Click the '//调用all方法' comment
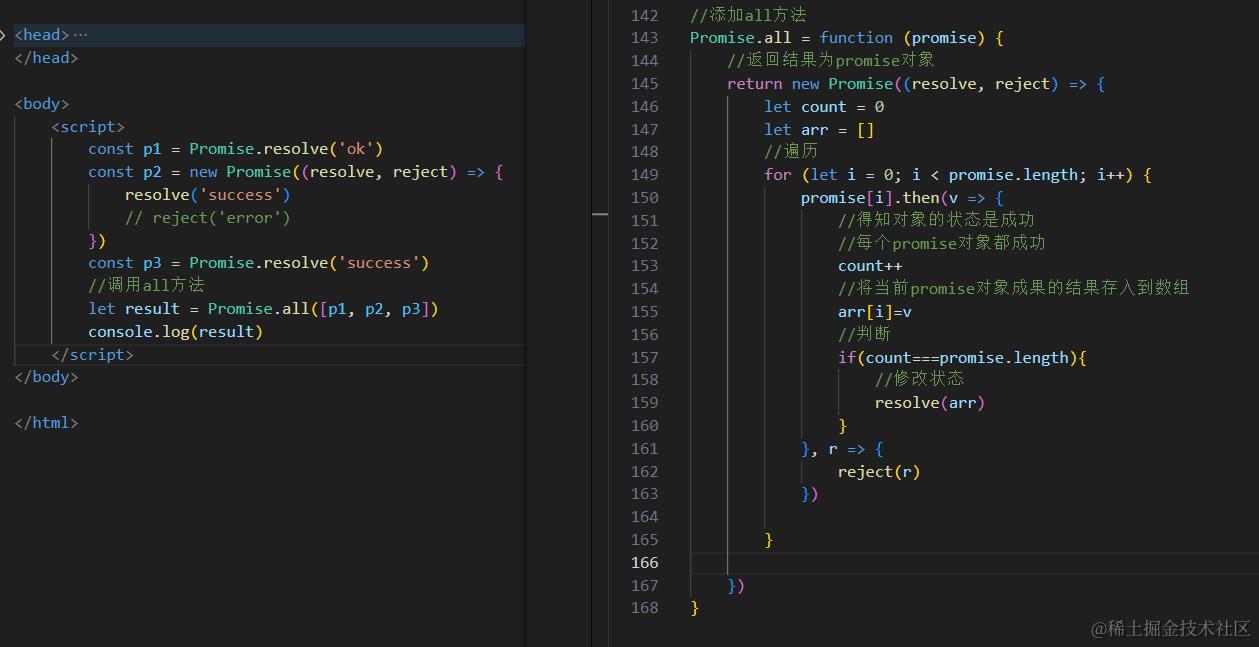 click(x=146, y=285)
